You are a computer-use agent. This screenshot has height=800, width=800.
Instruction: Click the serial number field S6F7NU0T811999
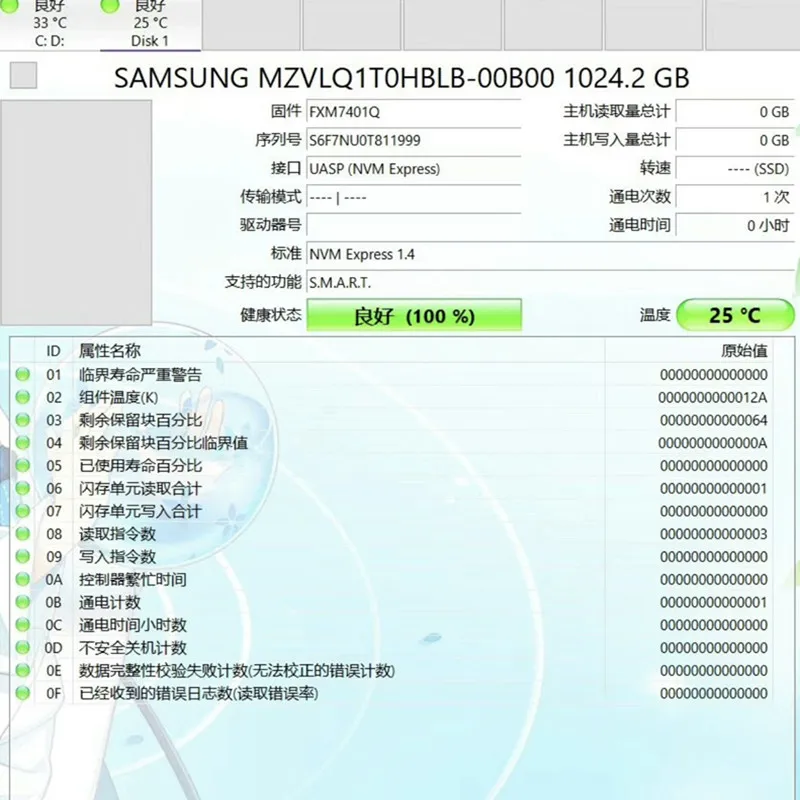[x=413, y=140]
